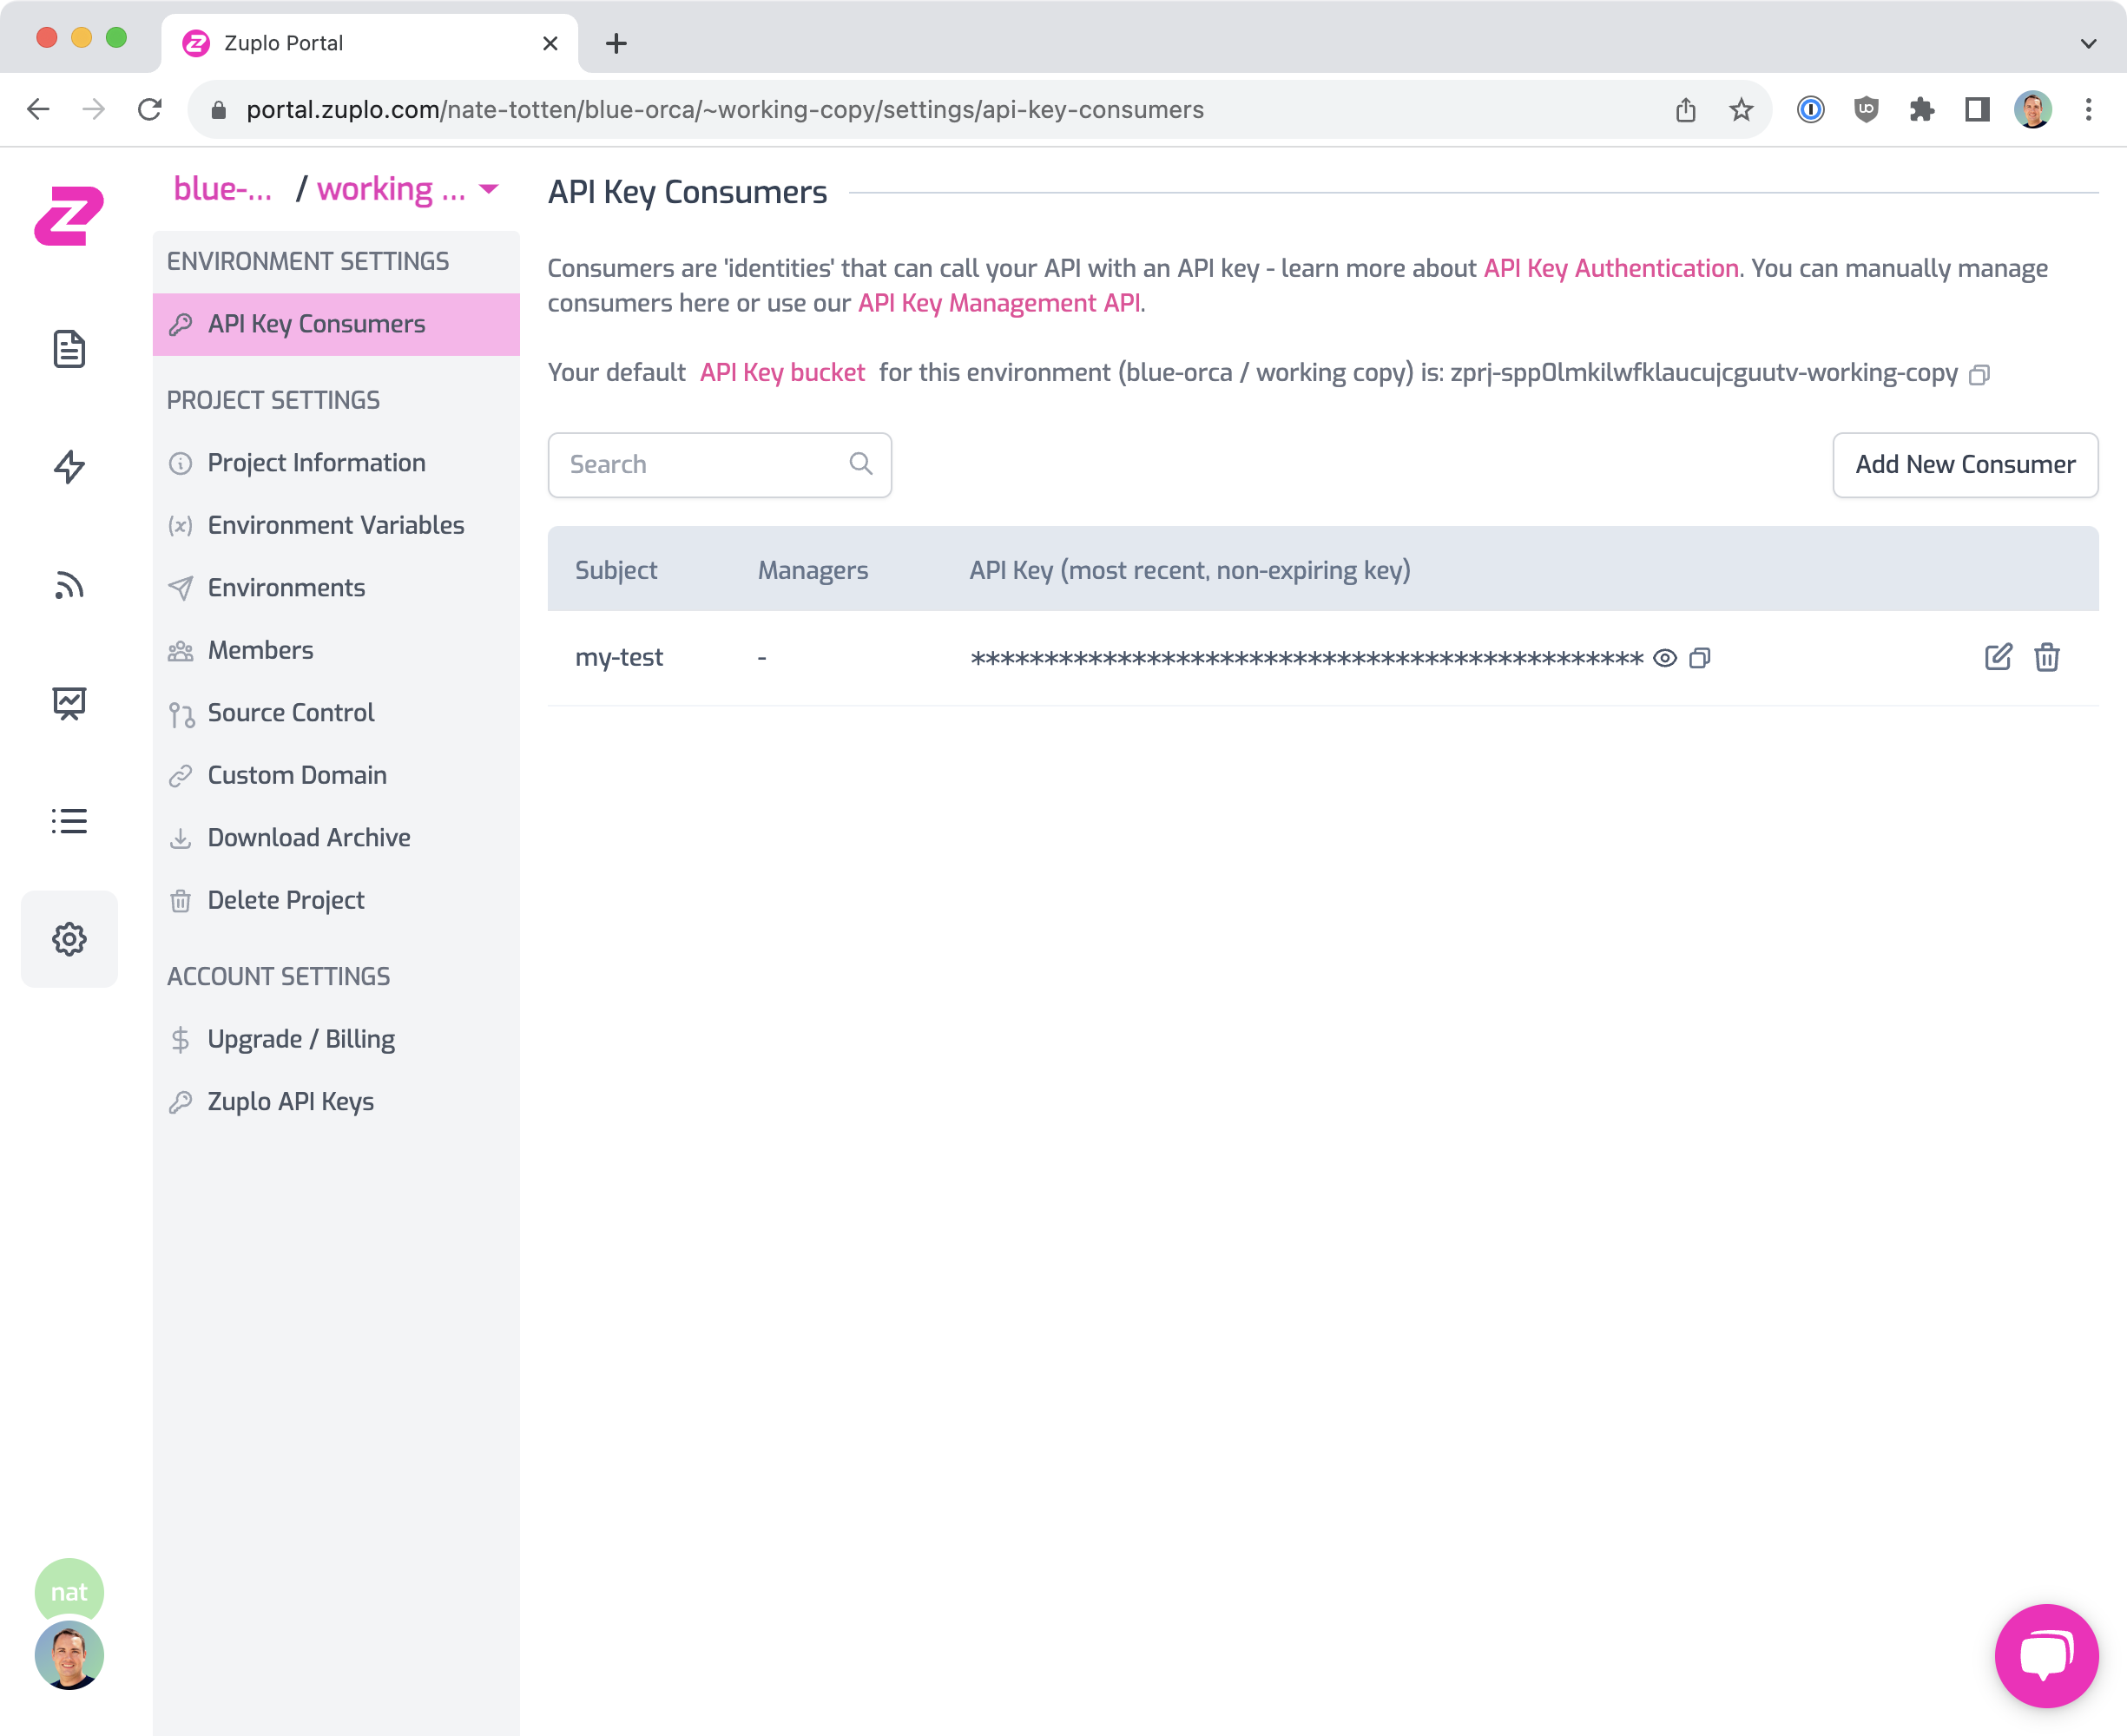Open the Chrome three-dot menu
The width and height of the screenshot is (2127, 1736).
[2088, 109]
